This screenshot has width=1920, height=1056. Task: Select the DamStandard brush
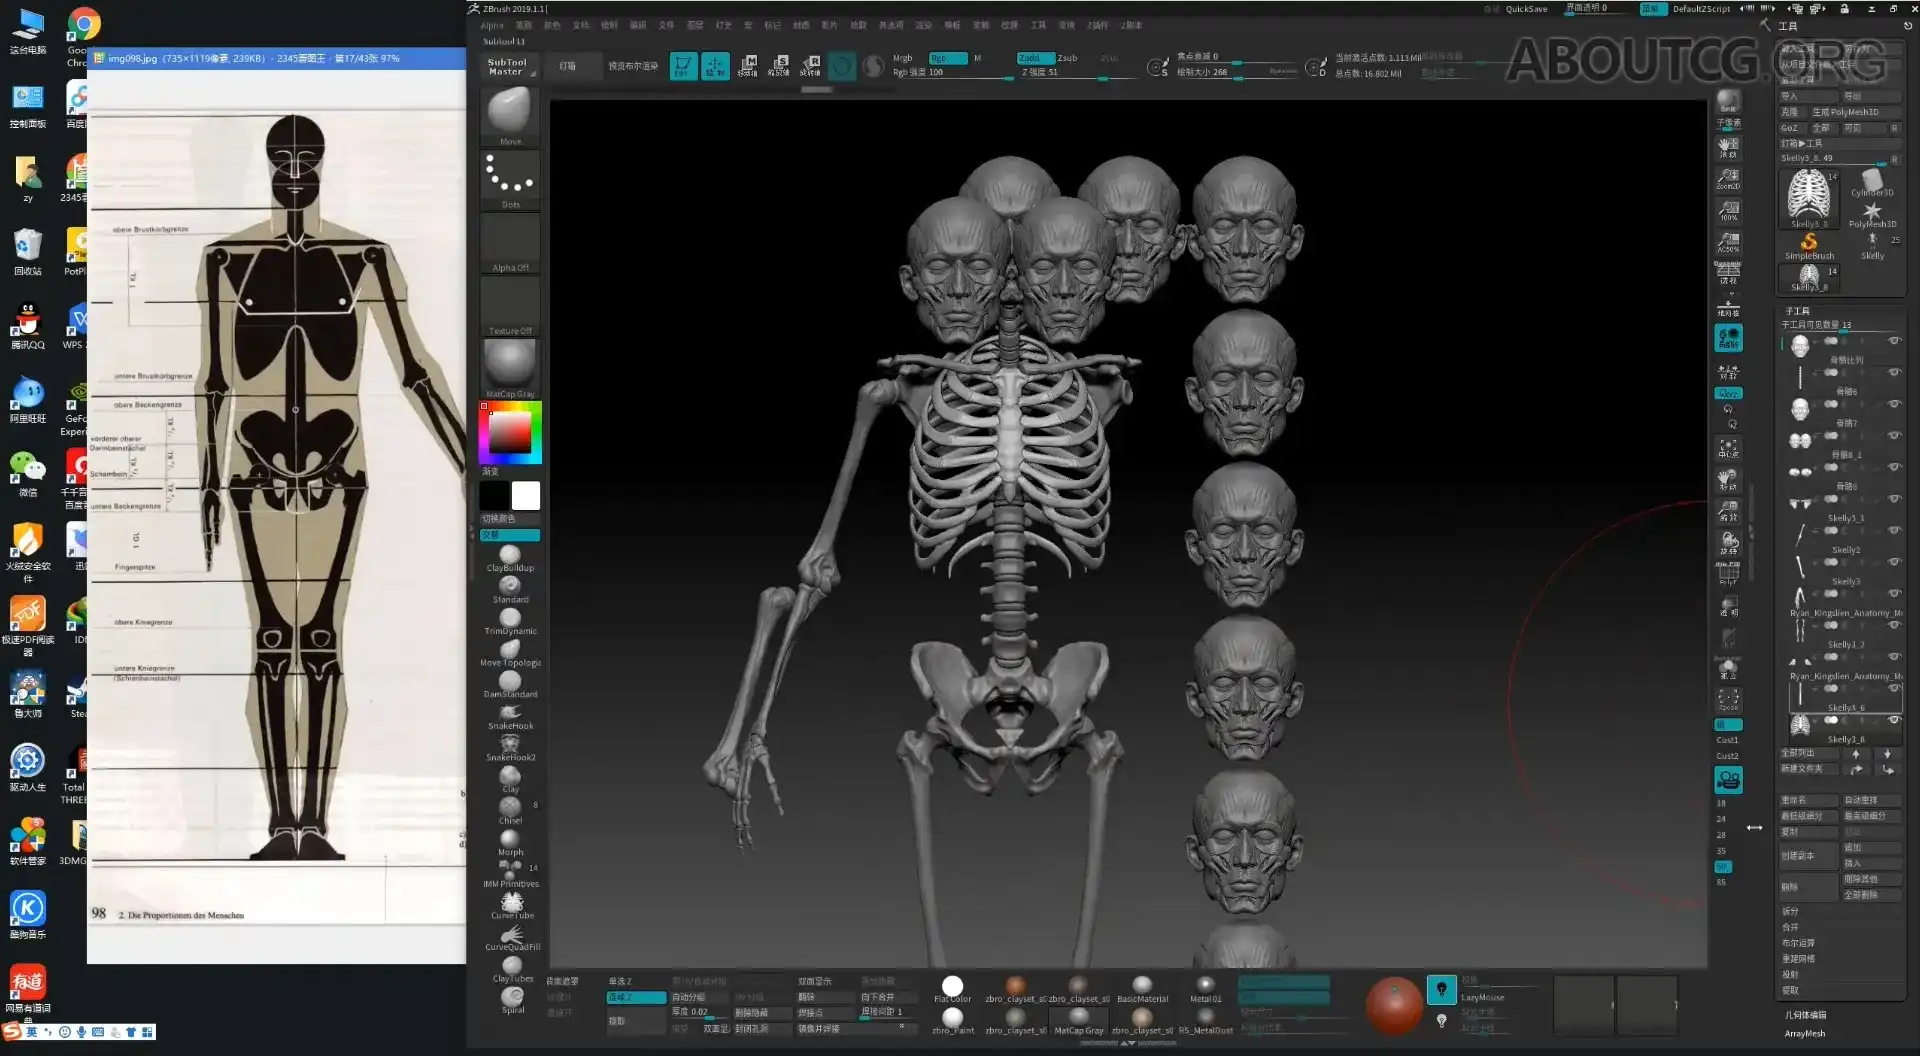[x=510, y=680]
